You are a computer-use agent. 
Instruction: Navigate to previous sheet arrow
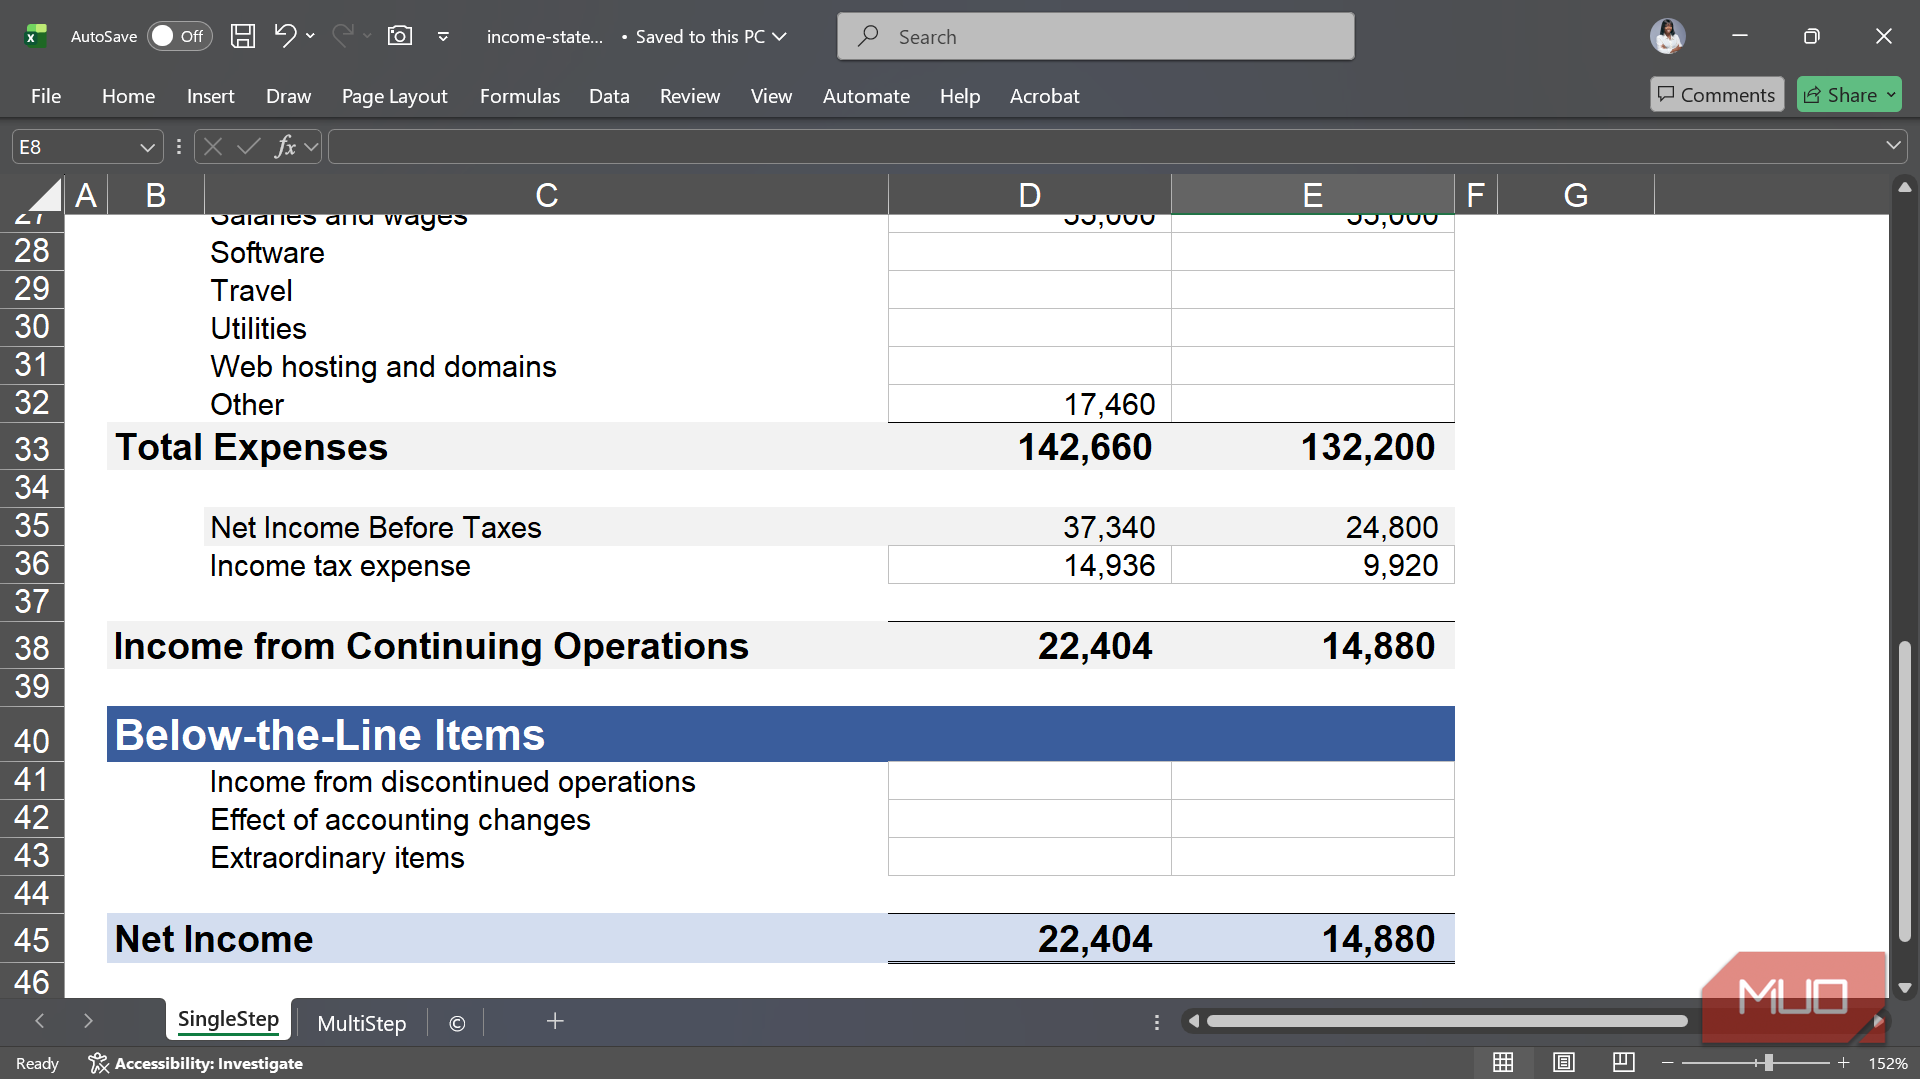40,1021
